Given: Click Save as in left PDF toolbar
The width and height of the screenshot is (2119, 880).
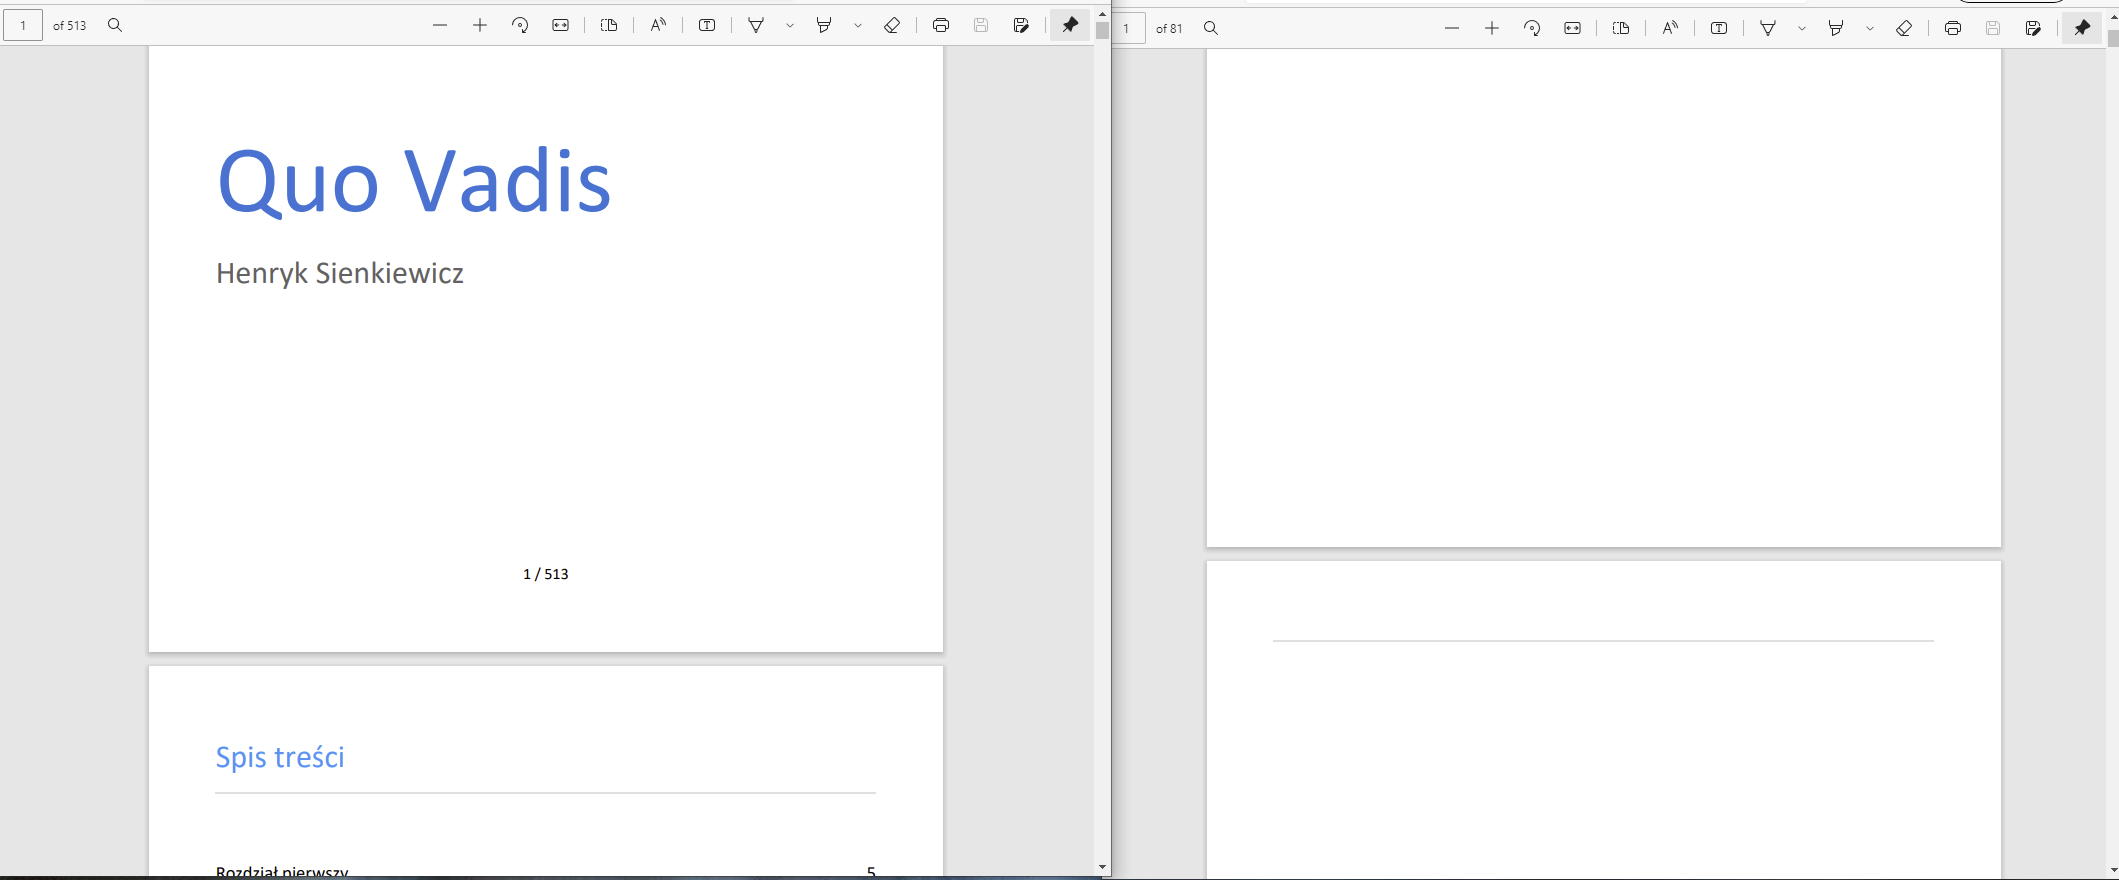Looking at the screenshot, I should pos(1021,25).
